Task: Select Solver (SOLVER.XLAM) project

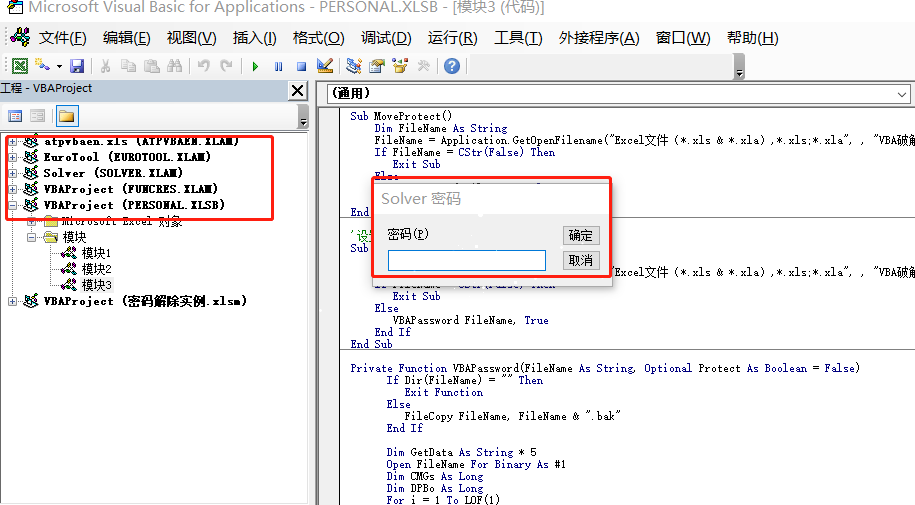Action: point(113,173)
